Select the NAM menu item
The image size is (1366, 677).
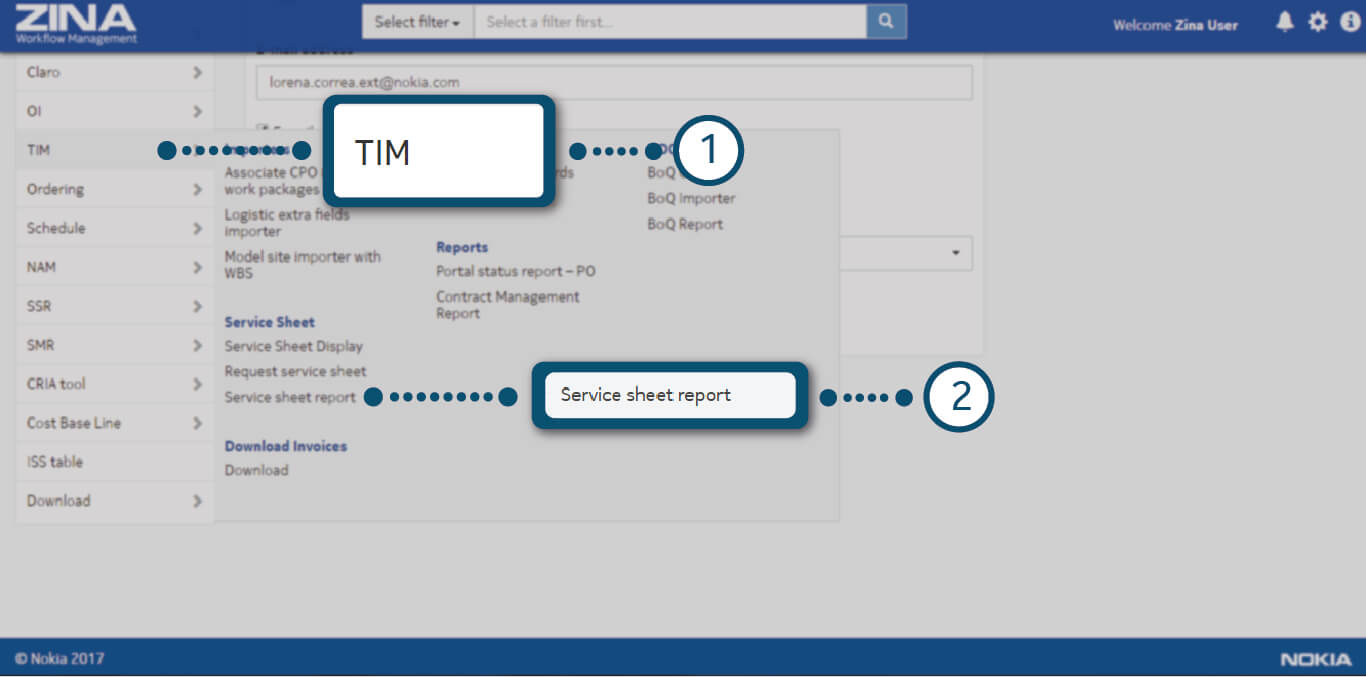(114, 267)
